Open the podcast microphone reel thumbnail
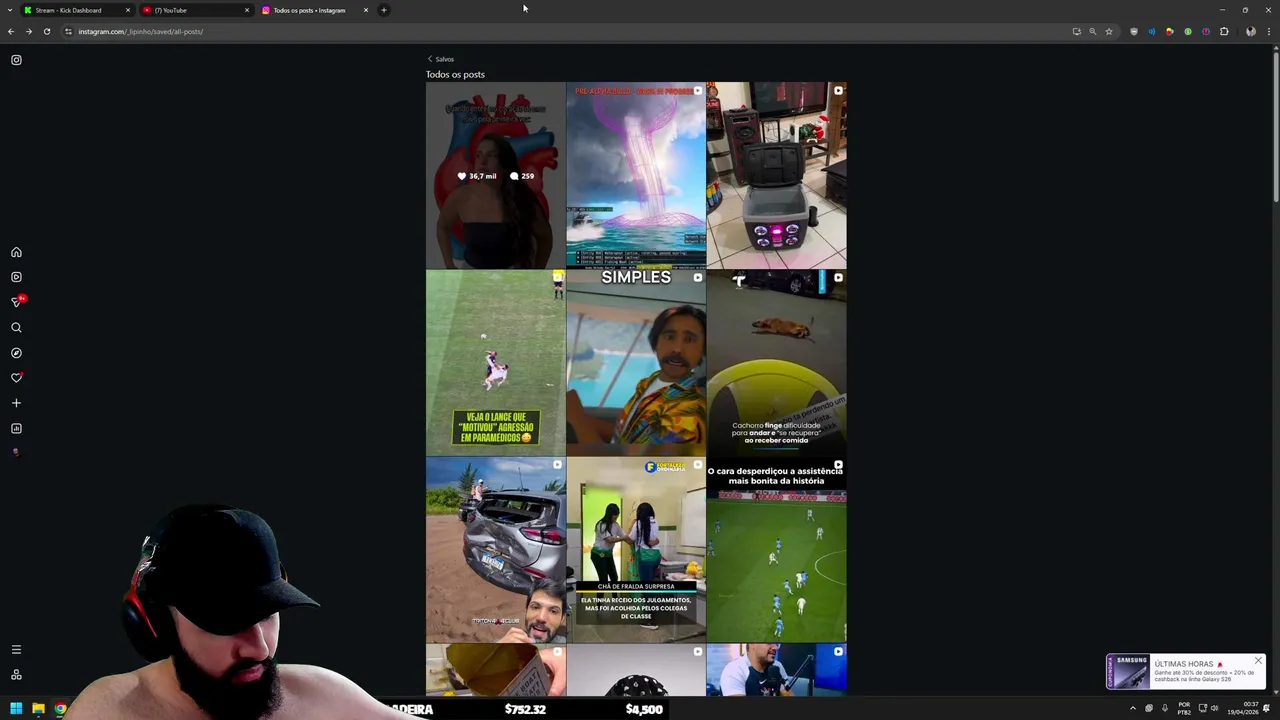The width and height of the screenshot is (1280, 720). 776,670
